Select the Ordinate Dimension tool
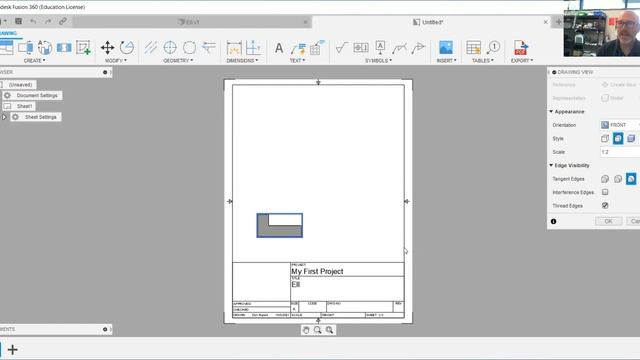Screen dimensions: 640x360 point(253,48)
